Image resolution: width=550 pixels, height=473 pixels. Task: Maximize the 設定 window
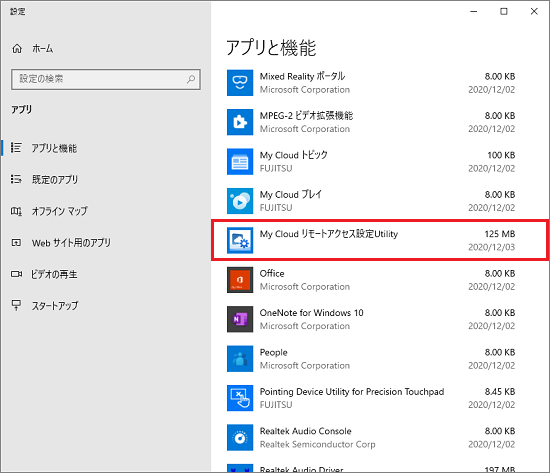tap(504, 12)
